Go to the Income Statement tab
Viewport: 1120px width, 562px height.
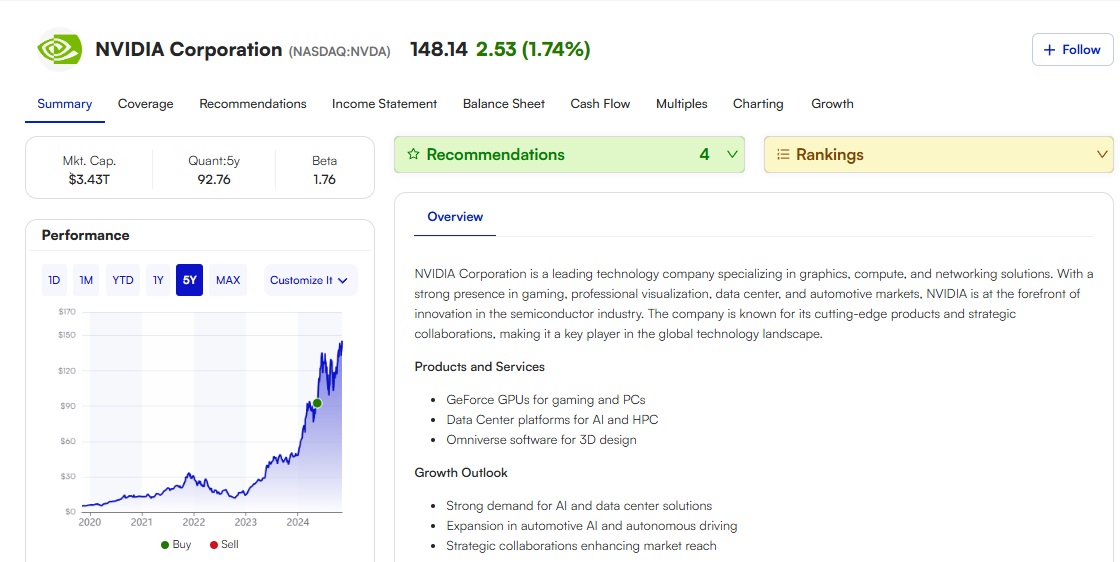pos(384,104)
